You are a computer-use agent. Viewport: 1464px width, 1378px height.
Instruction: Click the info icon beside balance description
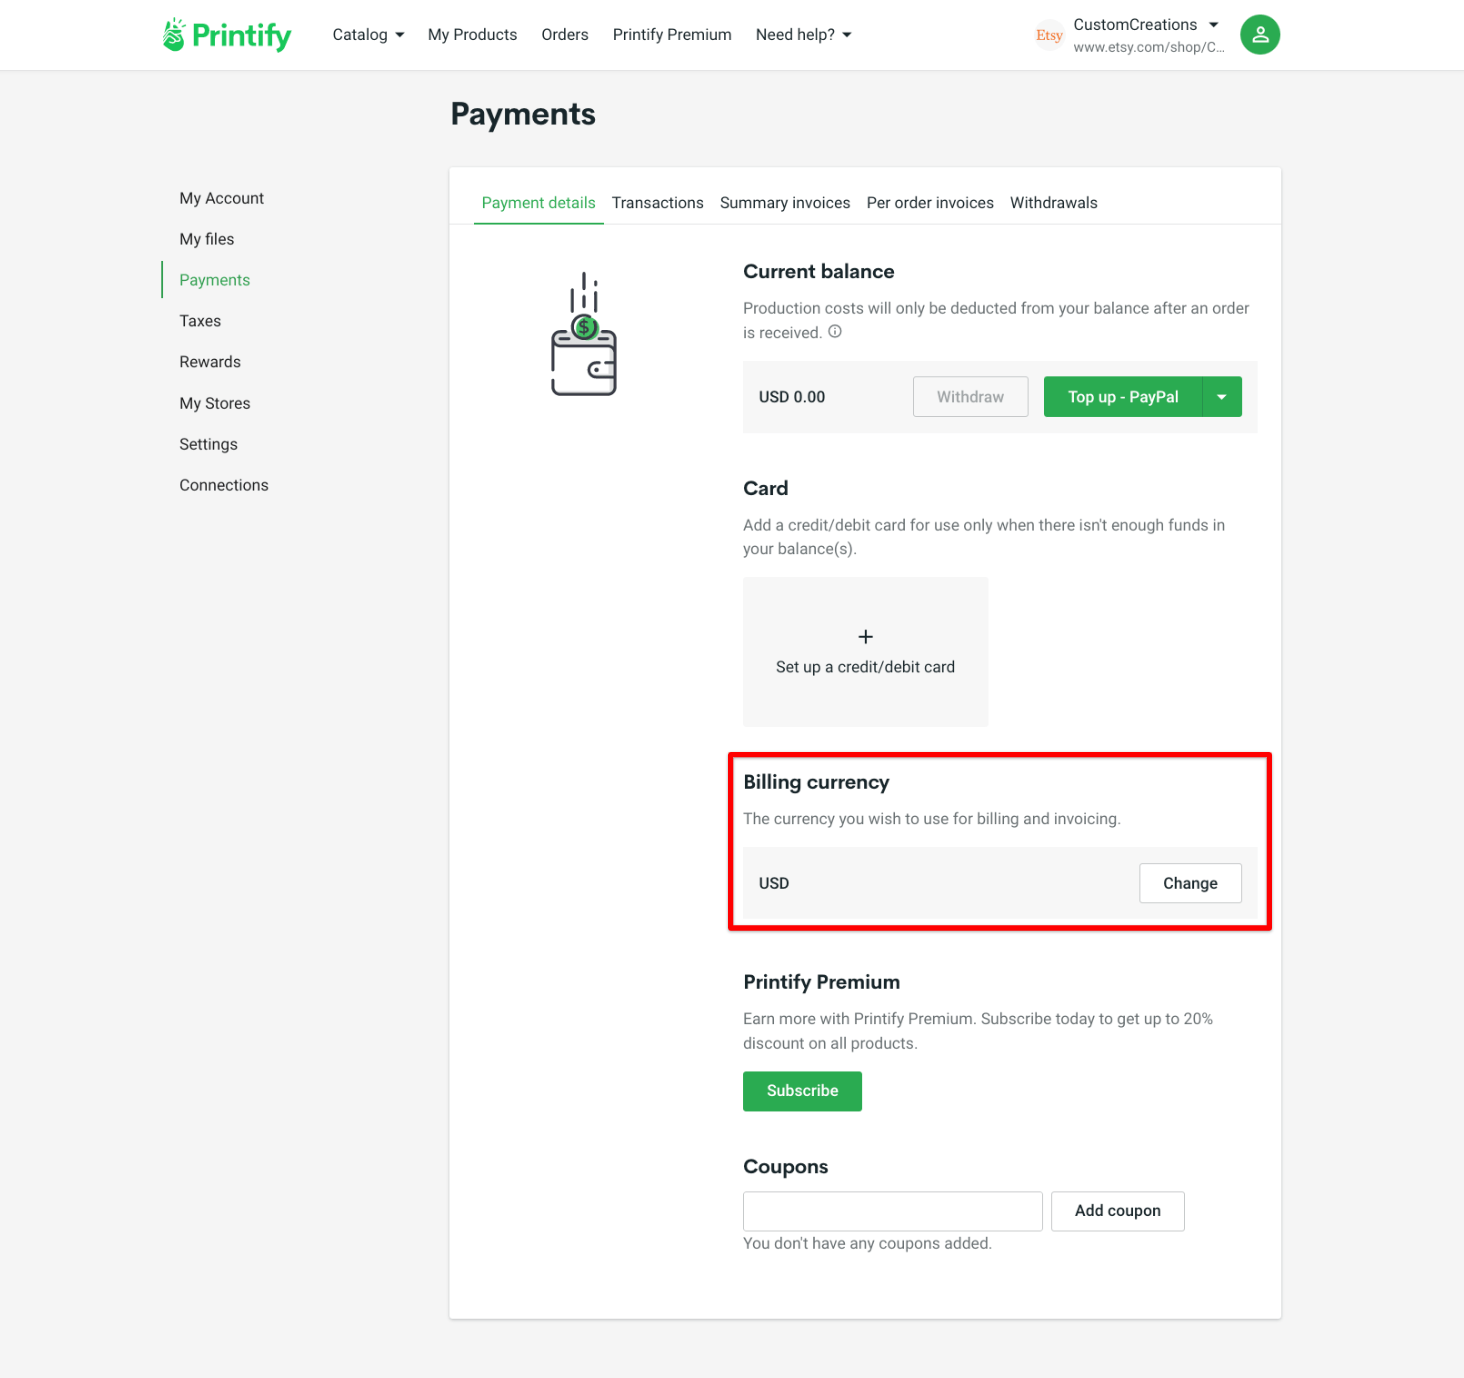[x=835, y=332]
